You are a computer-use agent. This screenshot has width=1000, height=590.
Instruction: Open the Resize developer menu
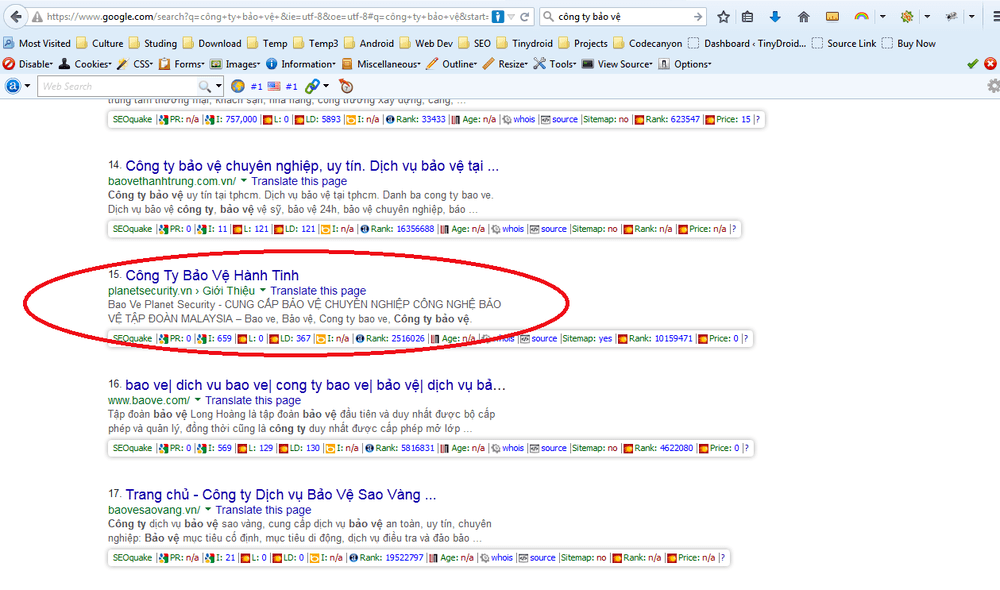505,64
